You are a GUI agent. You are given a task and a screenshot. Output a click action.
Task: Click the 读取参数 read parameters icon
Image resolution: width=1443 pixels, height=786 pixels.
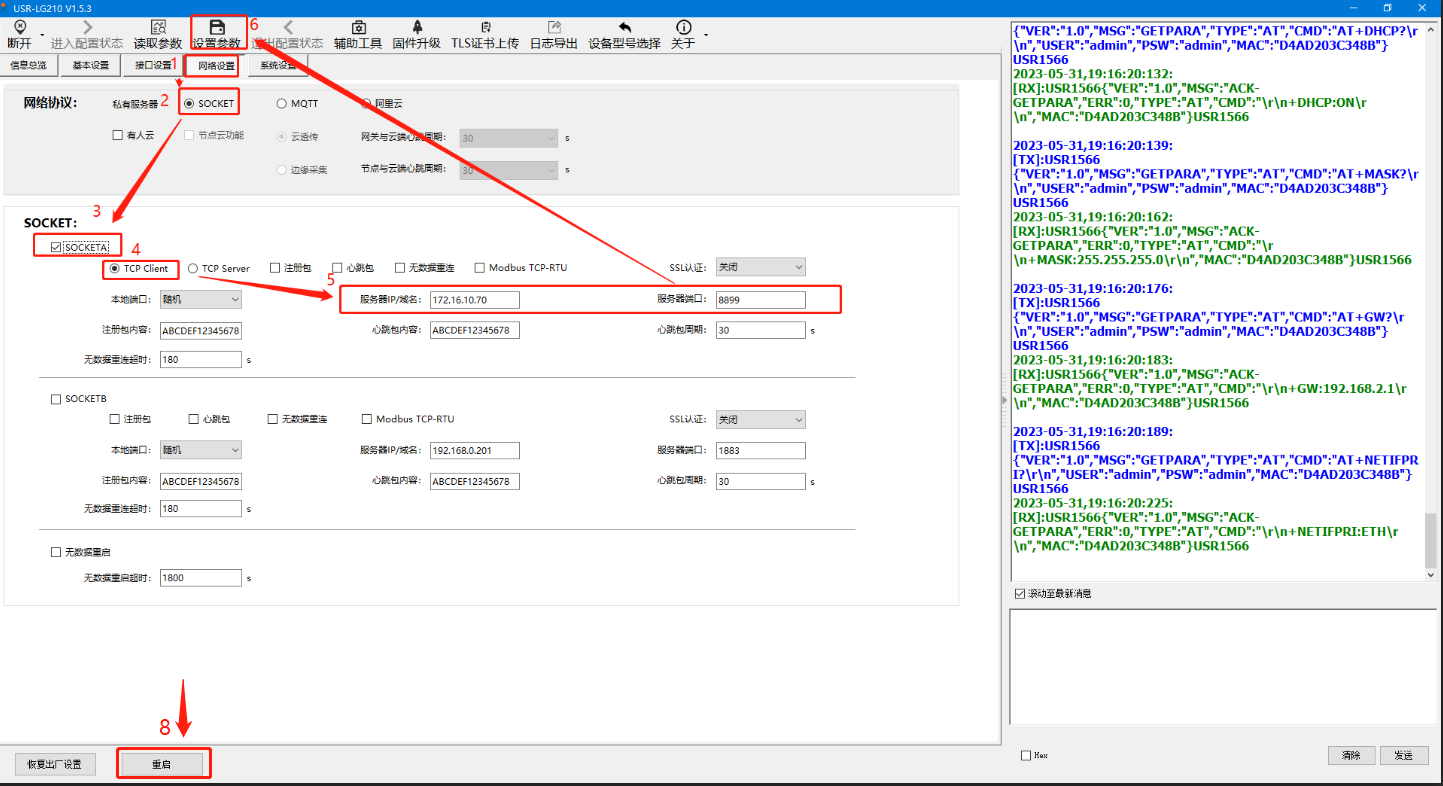(158, 27)
